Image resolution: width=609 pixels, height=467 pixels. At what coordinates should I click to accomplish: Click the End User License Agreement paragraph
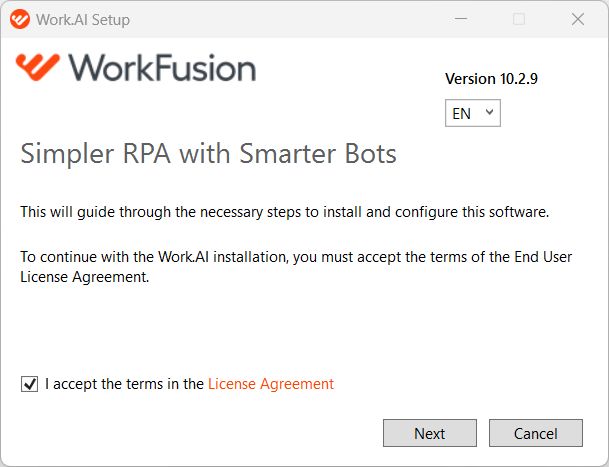point(296,267)
